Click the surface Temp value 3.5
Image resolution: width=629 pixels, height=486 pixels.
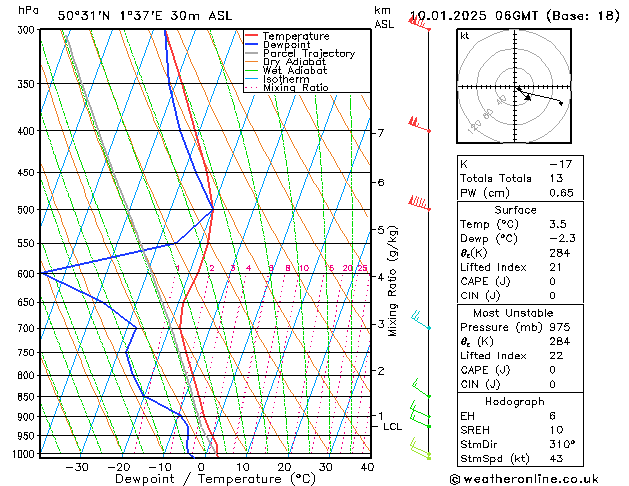click(x=558, y=224)
